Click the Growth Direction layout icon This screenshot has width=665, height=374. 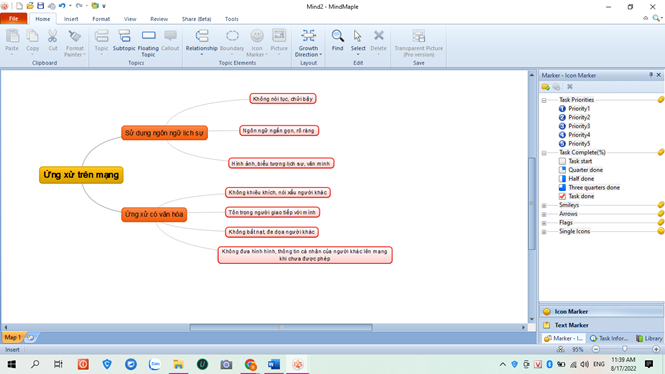click(308, 36)
